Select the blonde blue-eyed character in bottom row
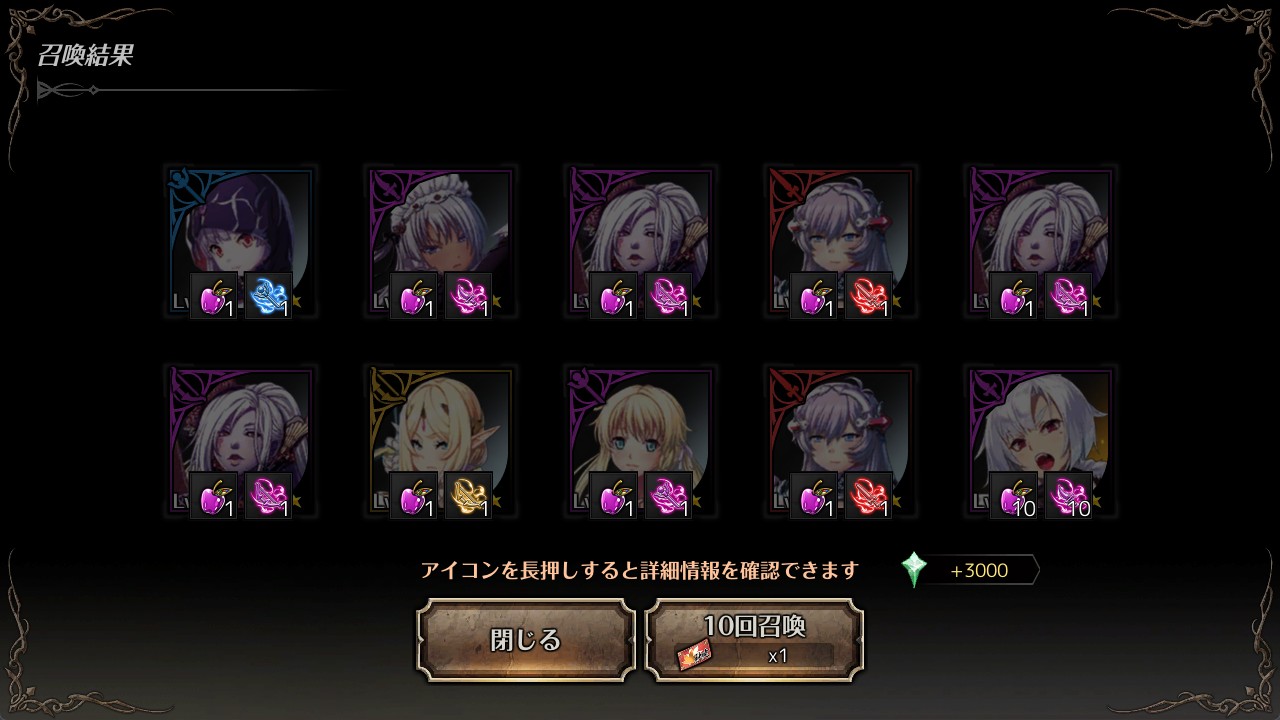This screenshot has height=720, width=1280. tap(640, 441)
